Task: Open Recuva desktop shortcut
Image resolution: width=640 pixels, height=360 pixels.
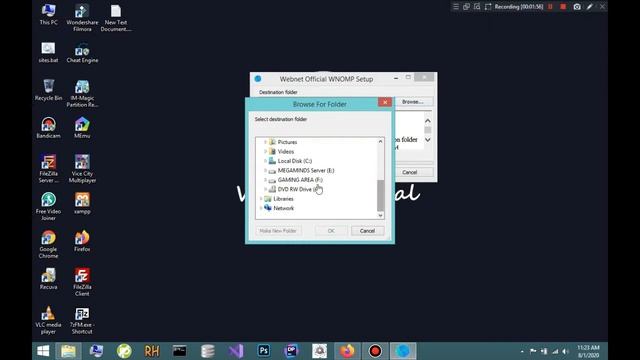Action: pyautogui.click(x=48, y=279)
